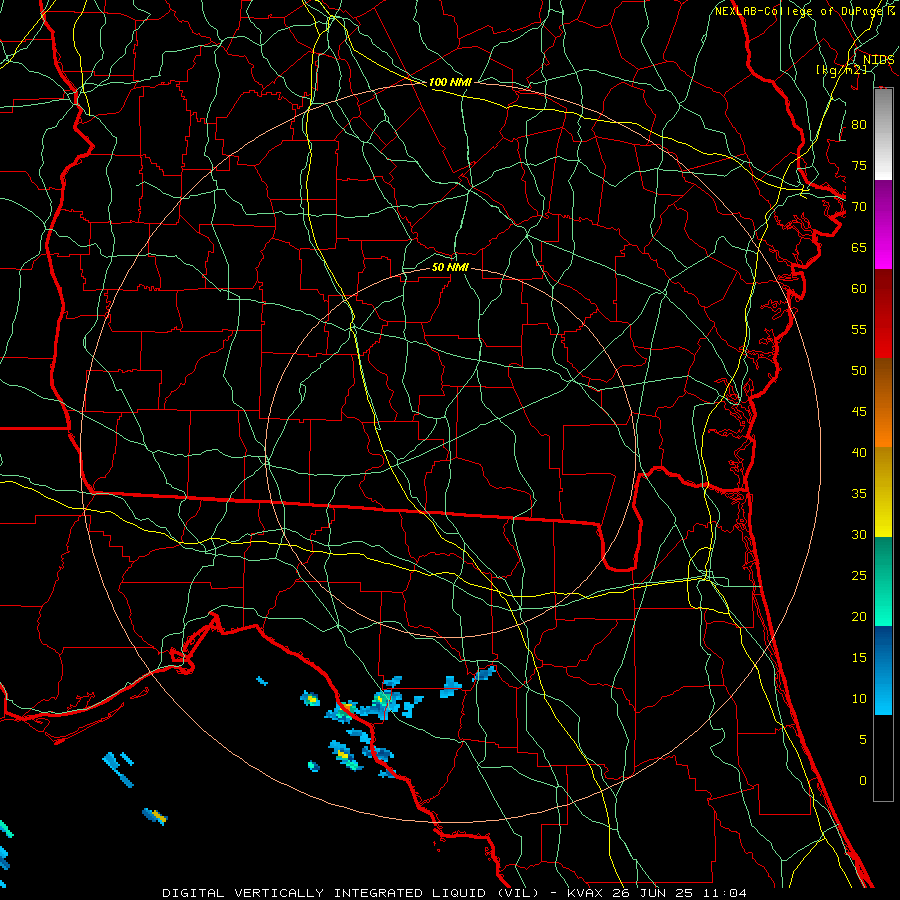Select the orange-brown band of the color scale

pyautogui.click(x=883, y=403)
